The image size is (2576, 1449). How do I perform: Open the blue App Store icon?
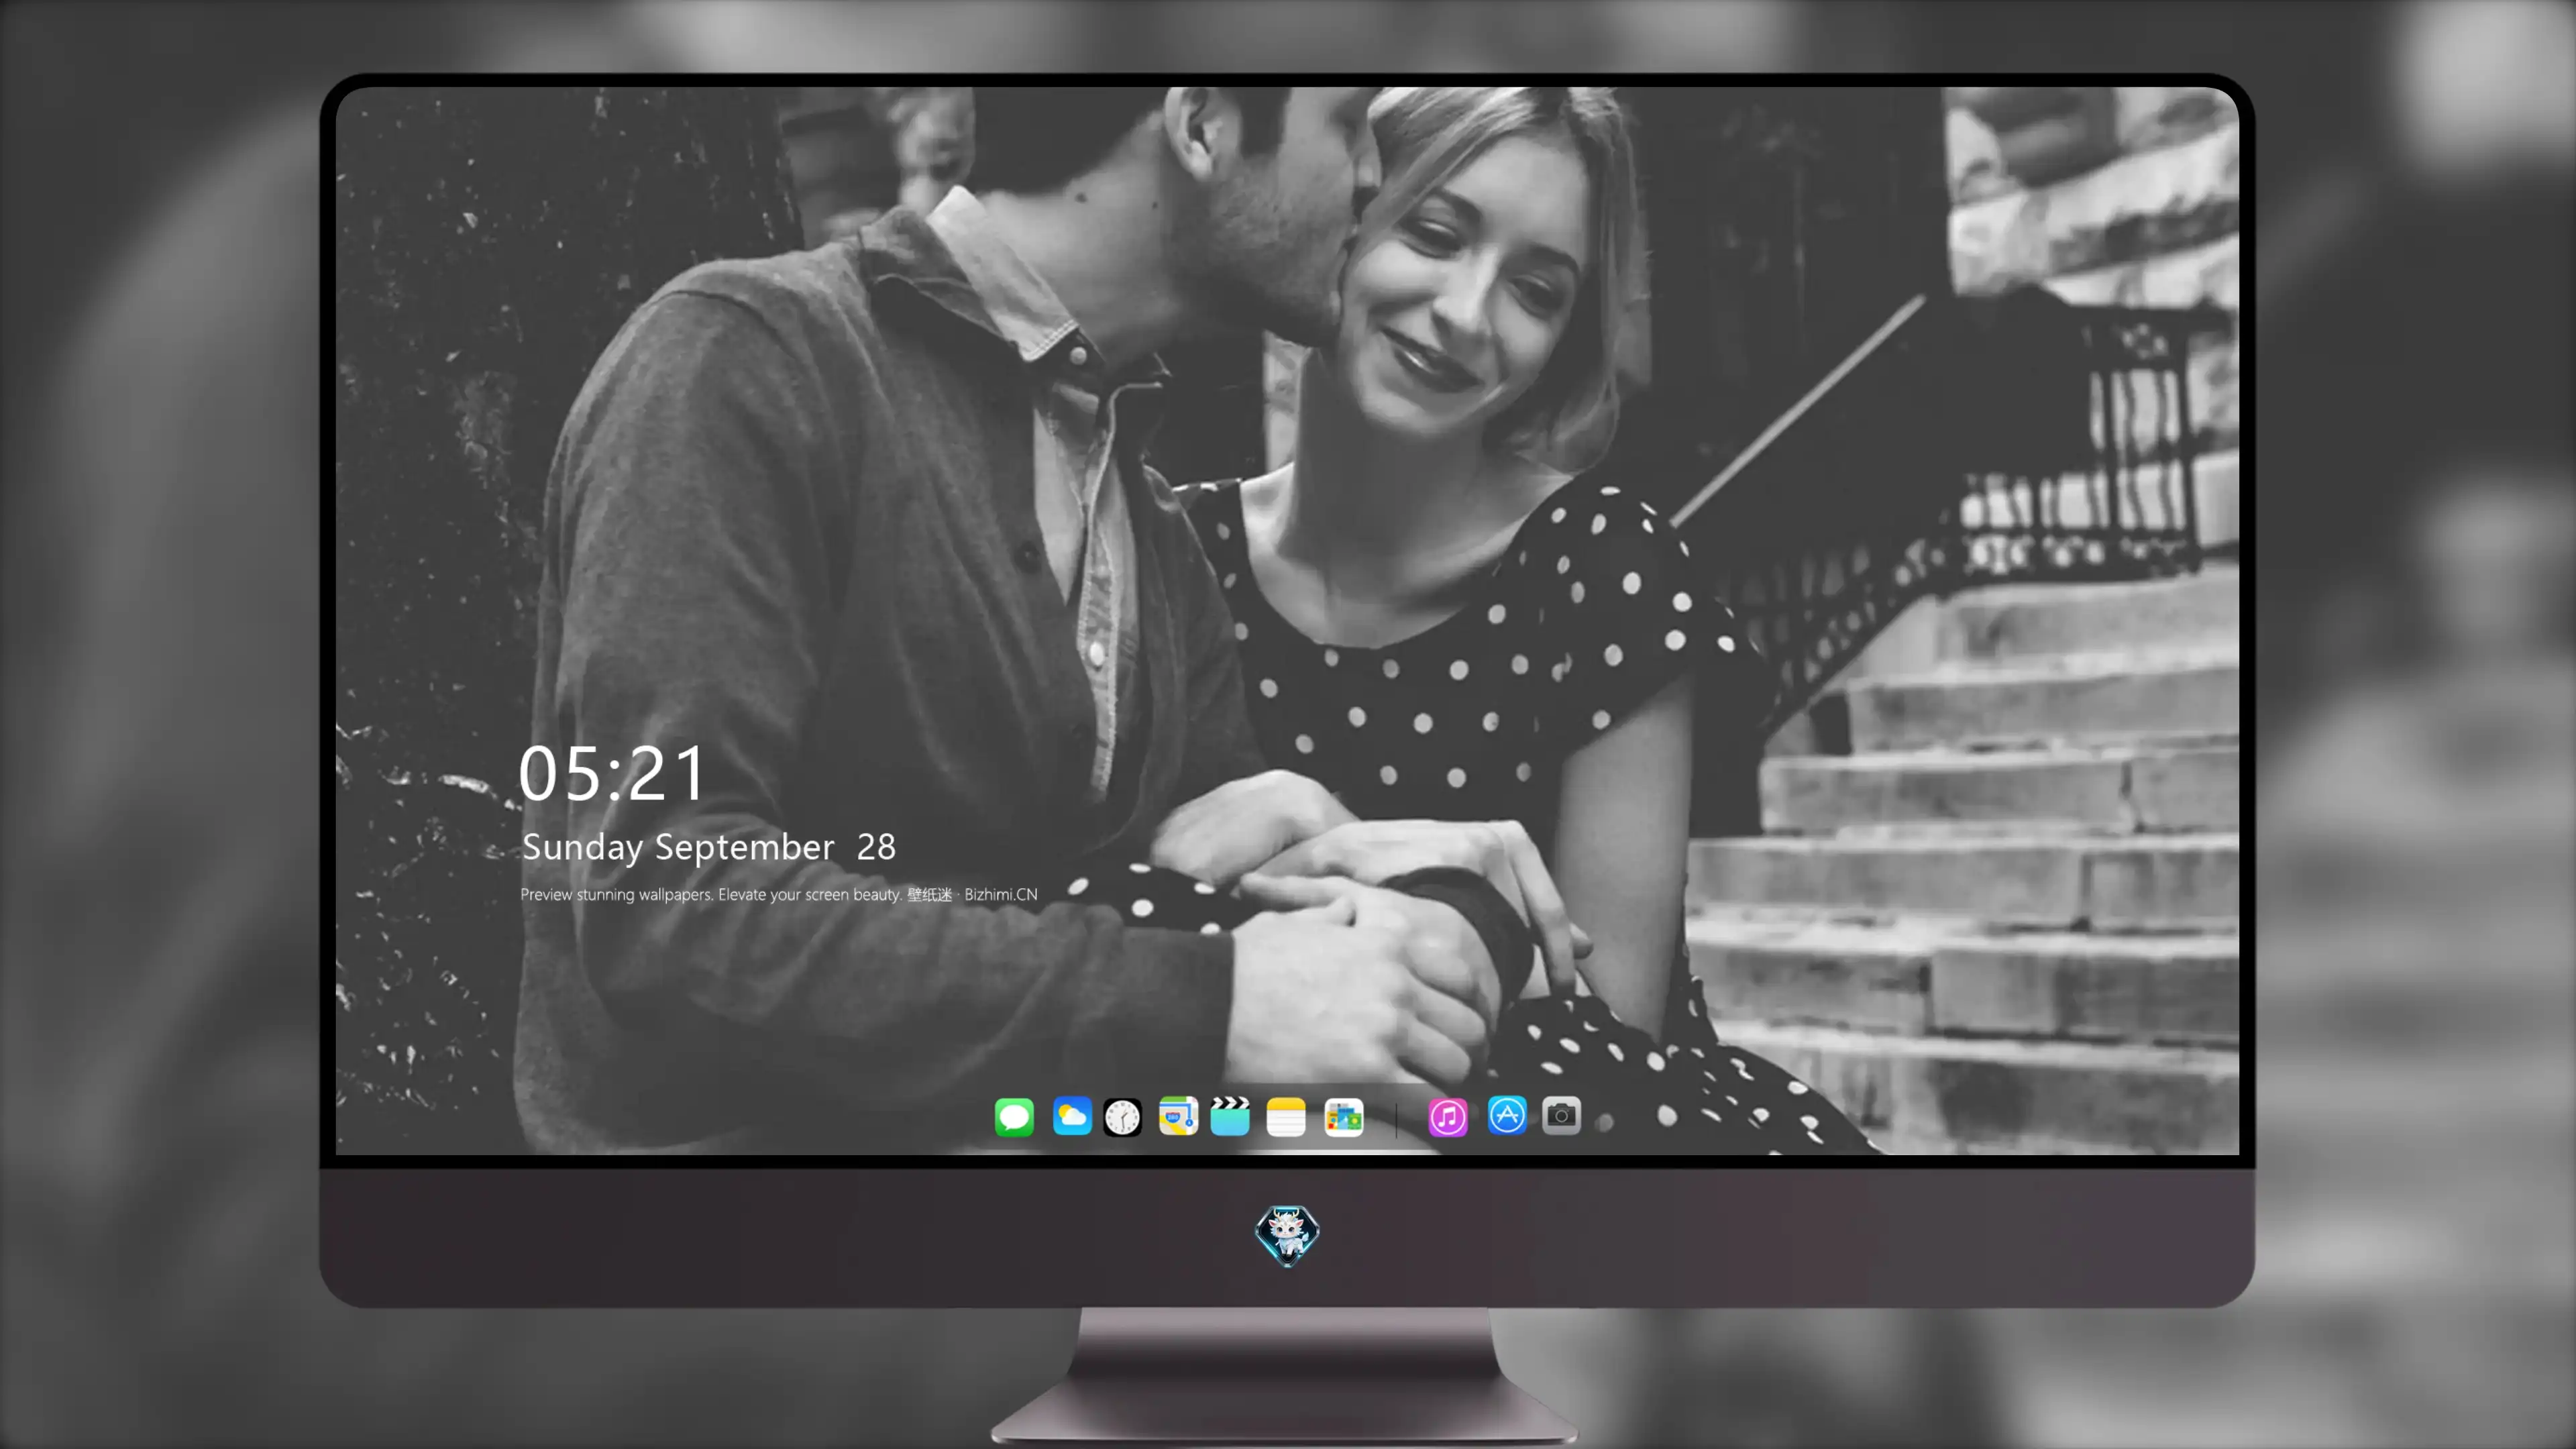tap(1507, 1115)
